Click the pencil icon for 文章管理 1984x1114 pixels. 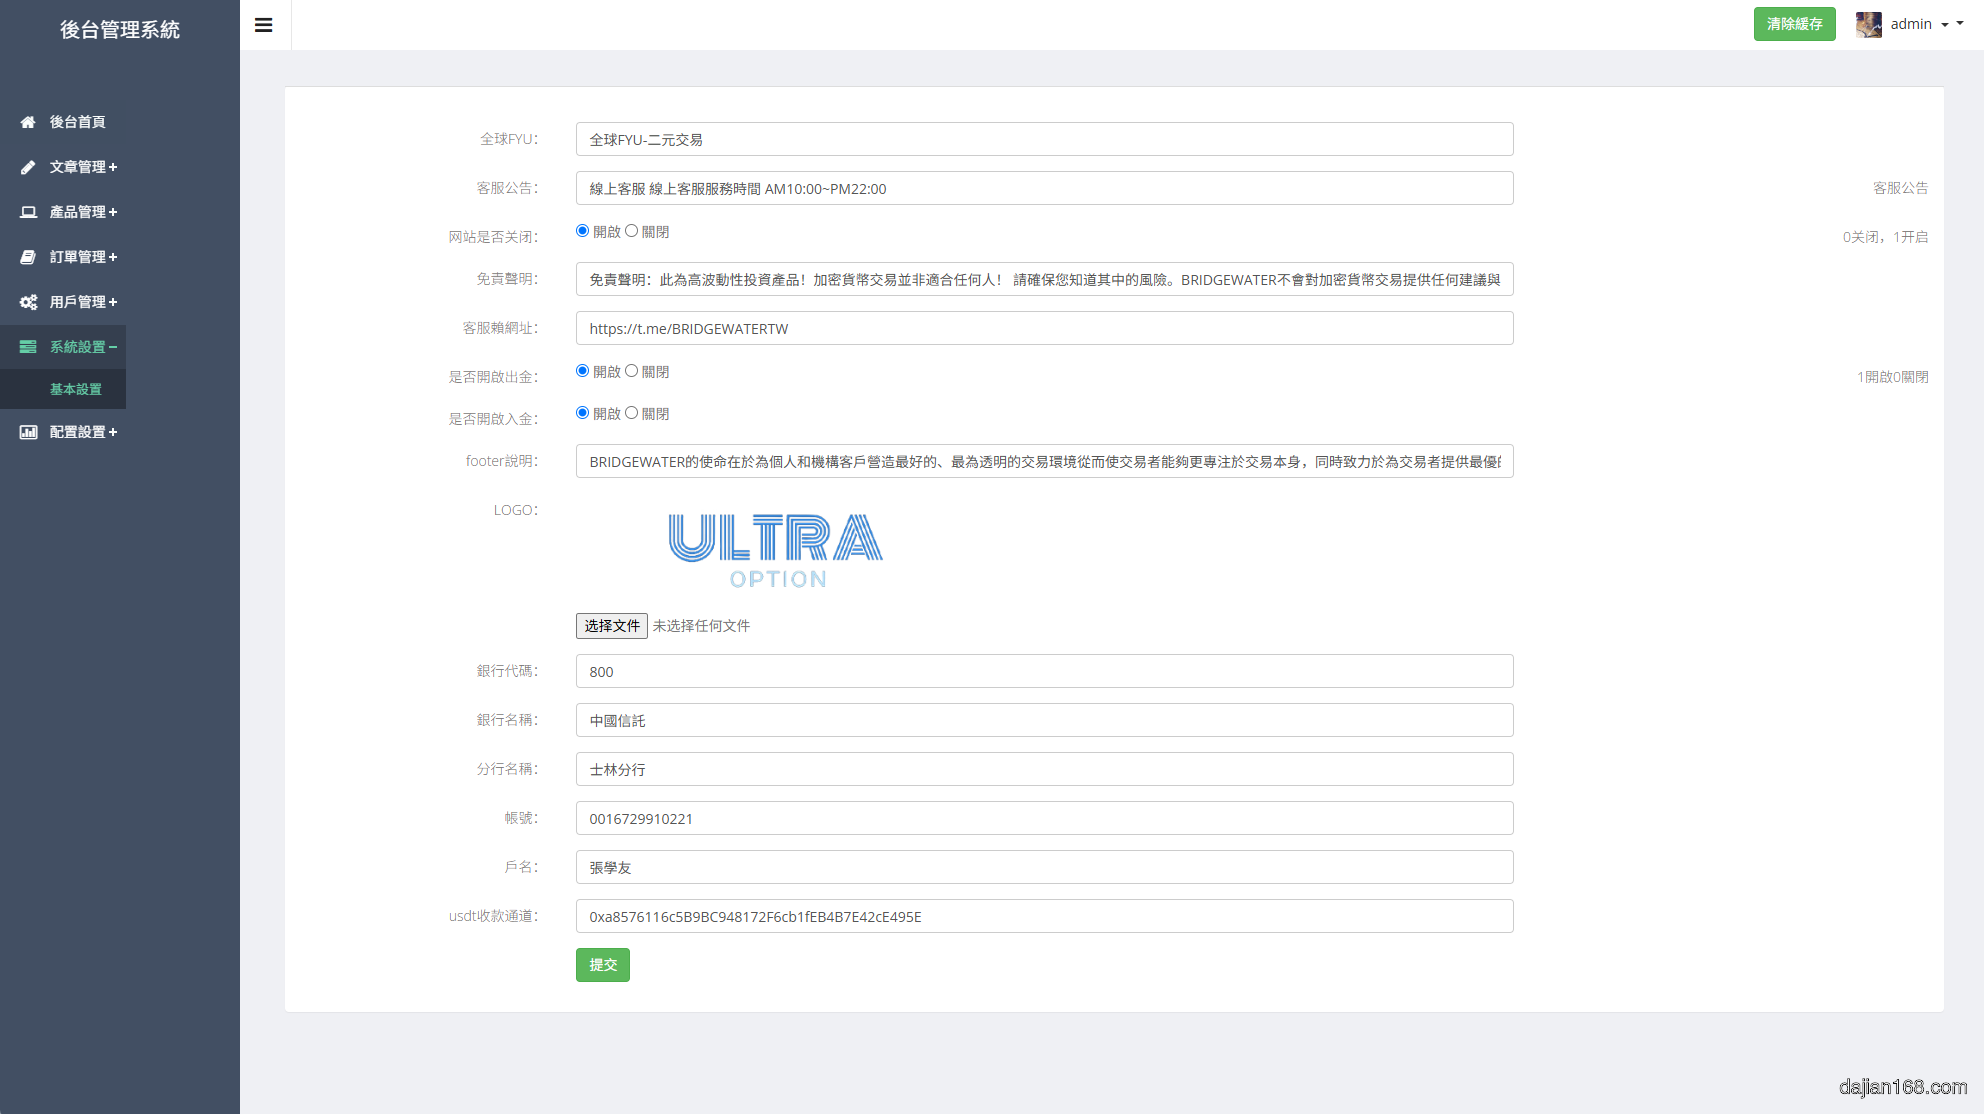[28, 167]
